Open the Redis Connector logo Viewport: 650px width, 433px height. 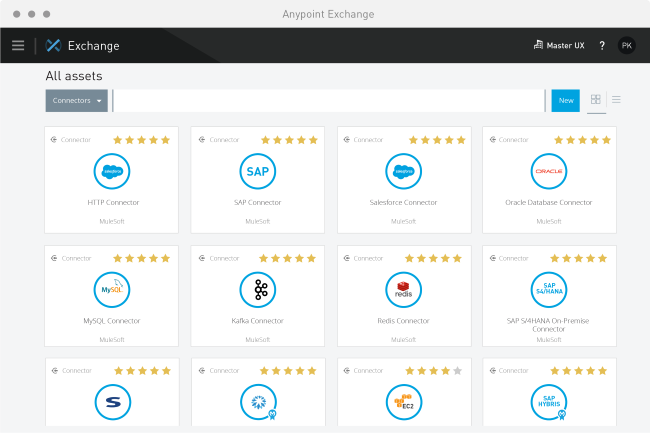tap(403, 290)
